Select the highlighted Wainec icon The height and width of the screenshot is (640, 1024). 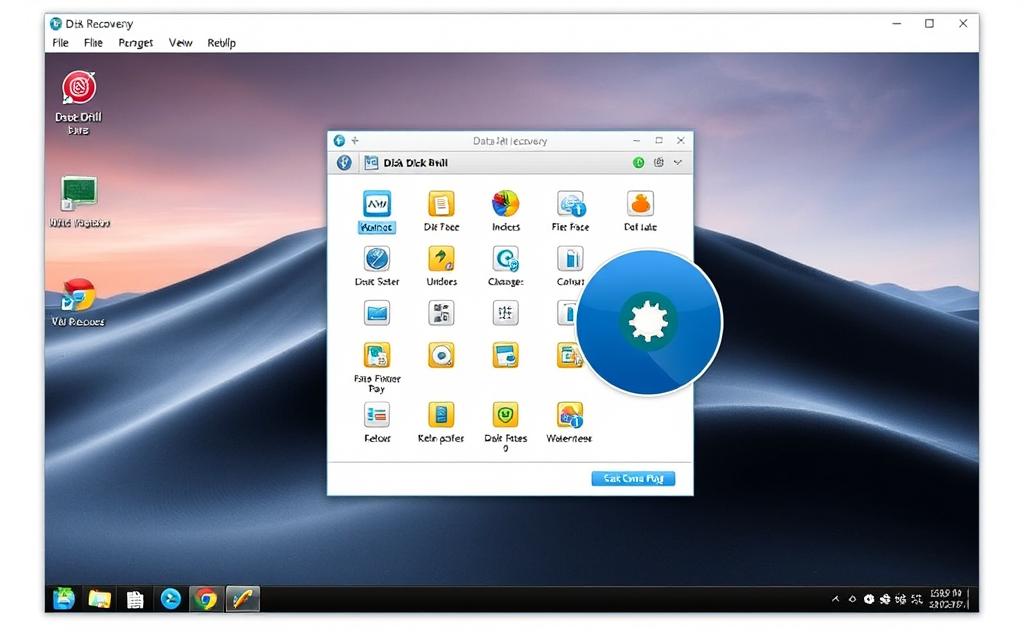377,211
